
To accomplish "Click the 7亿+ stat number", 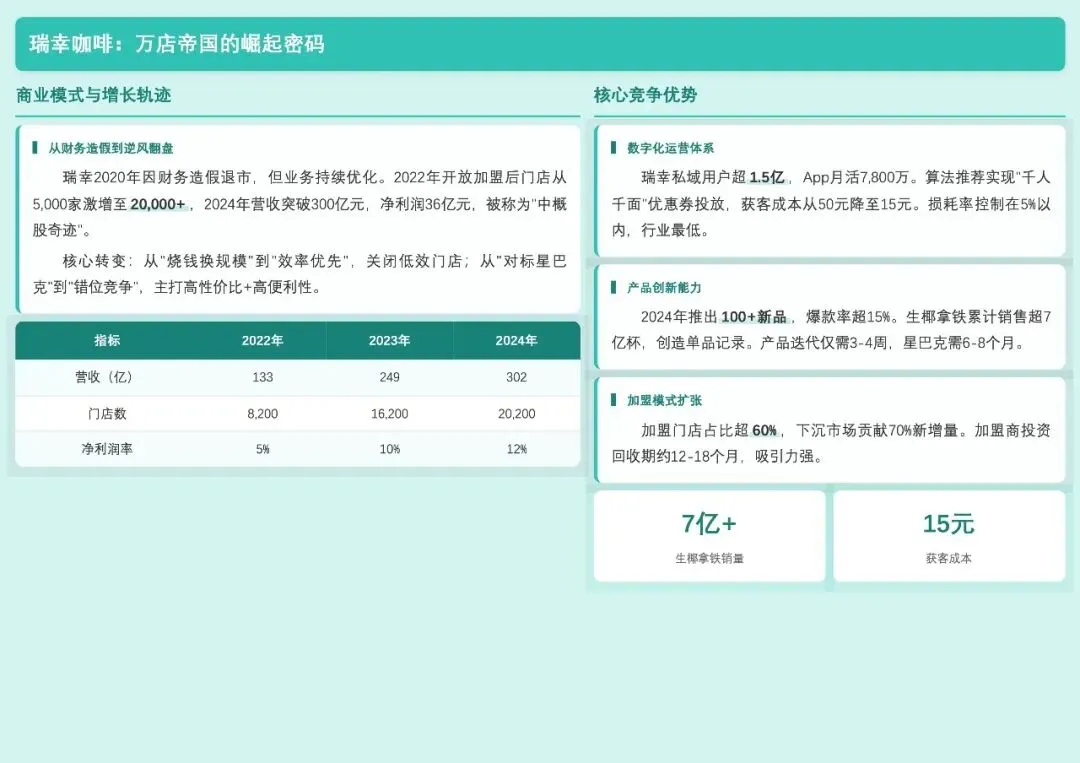I will click(x=709, y=524).
